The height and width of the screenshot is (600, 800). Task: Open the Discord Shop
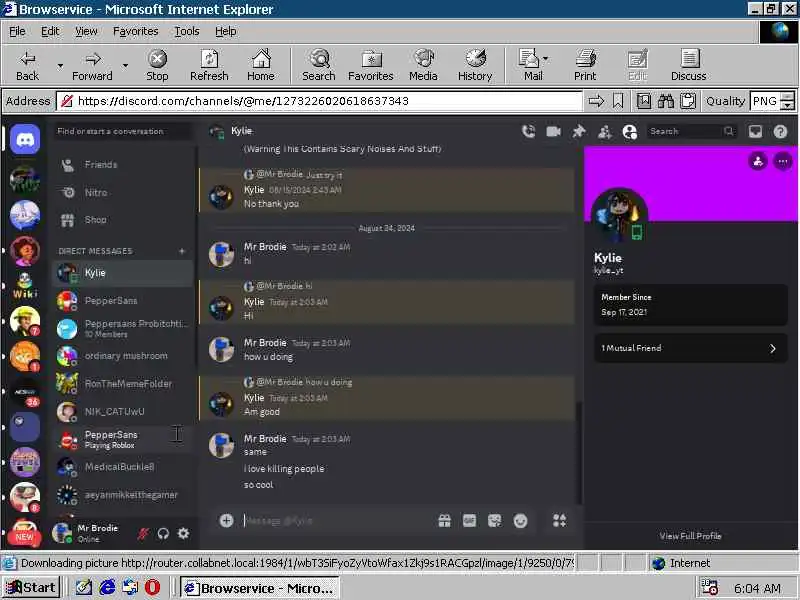coord(123,220)
